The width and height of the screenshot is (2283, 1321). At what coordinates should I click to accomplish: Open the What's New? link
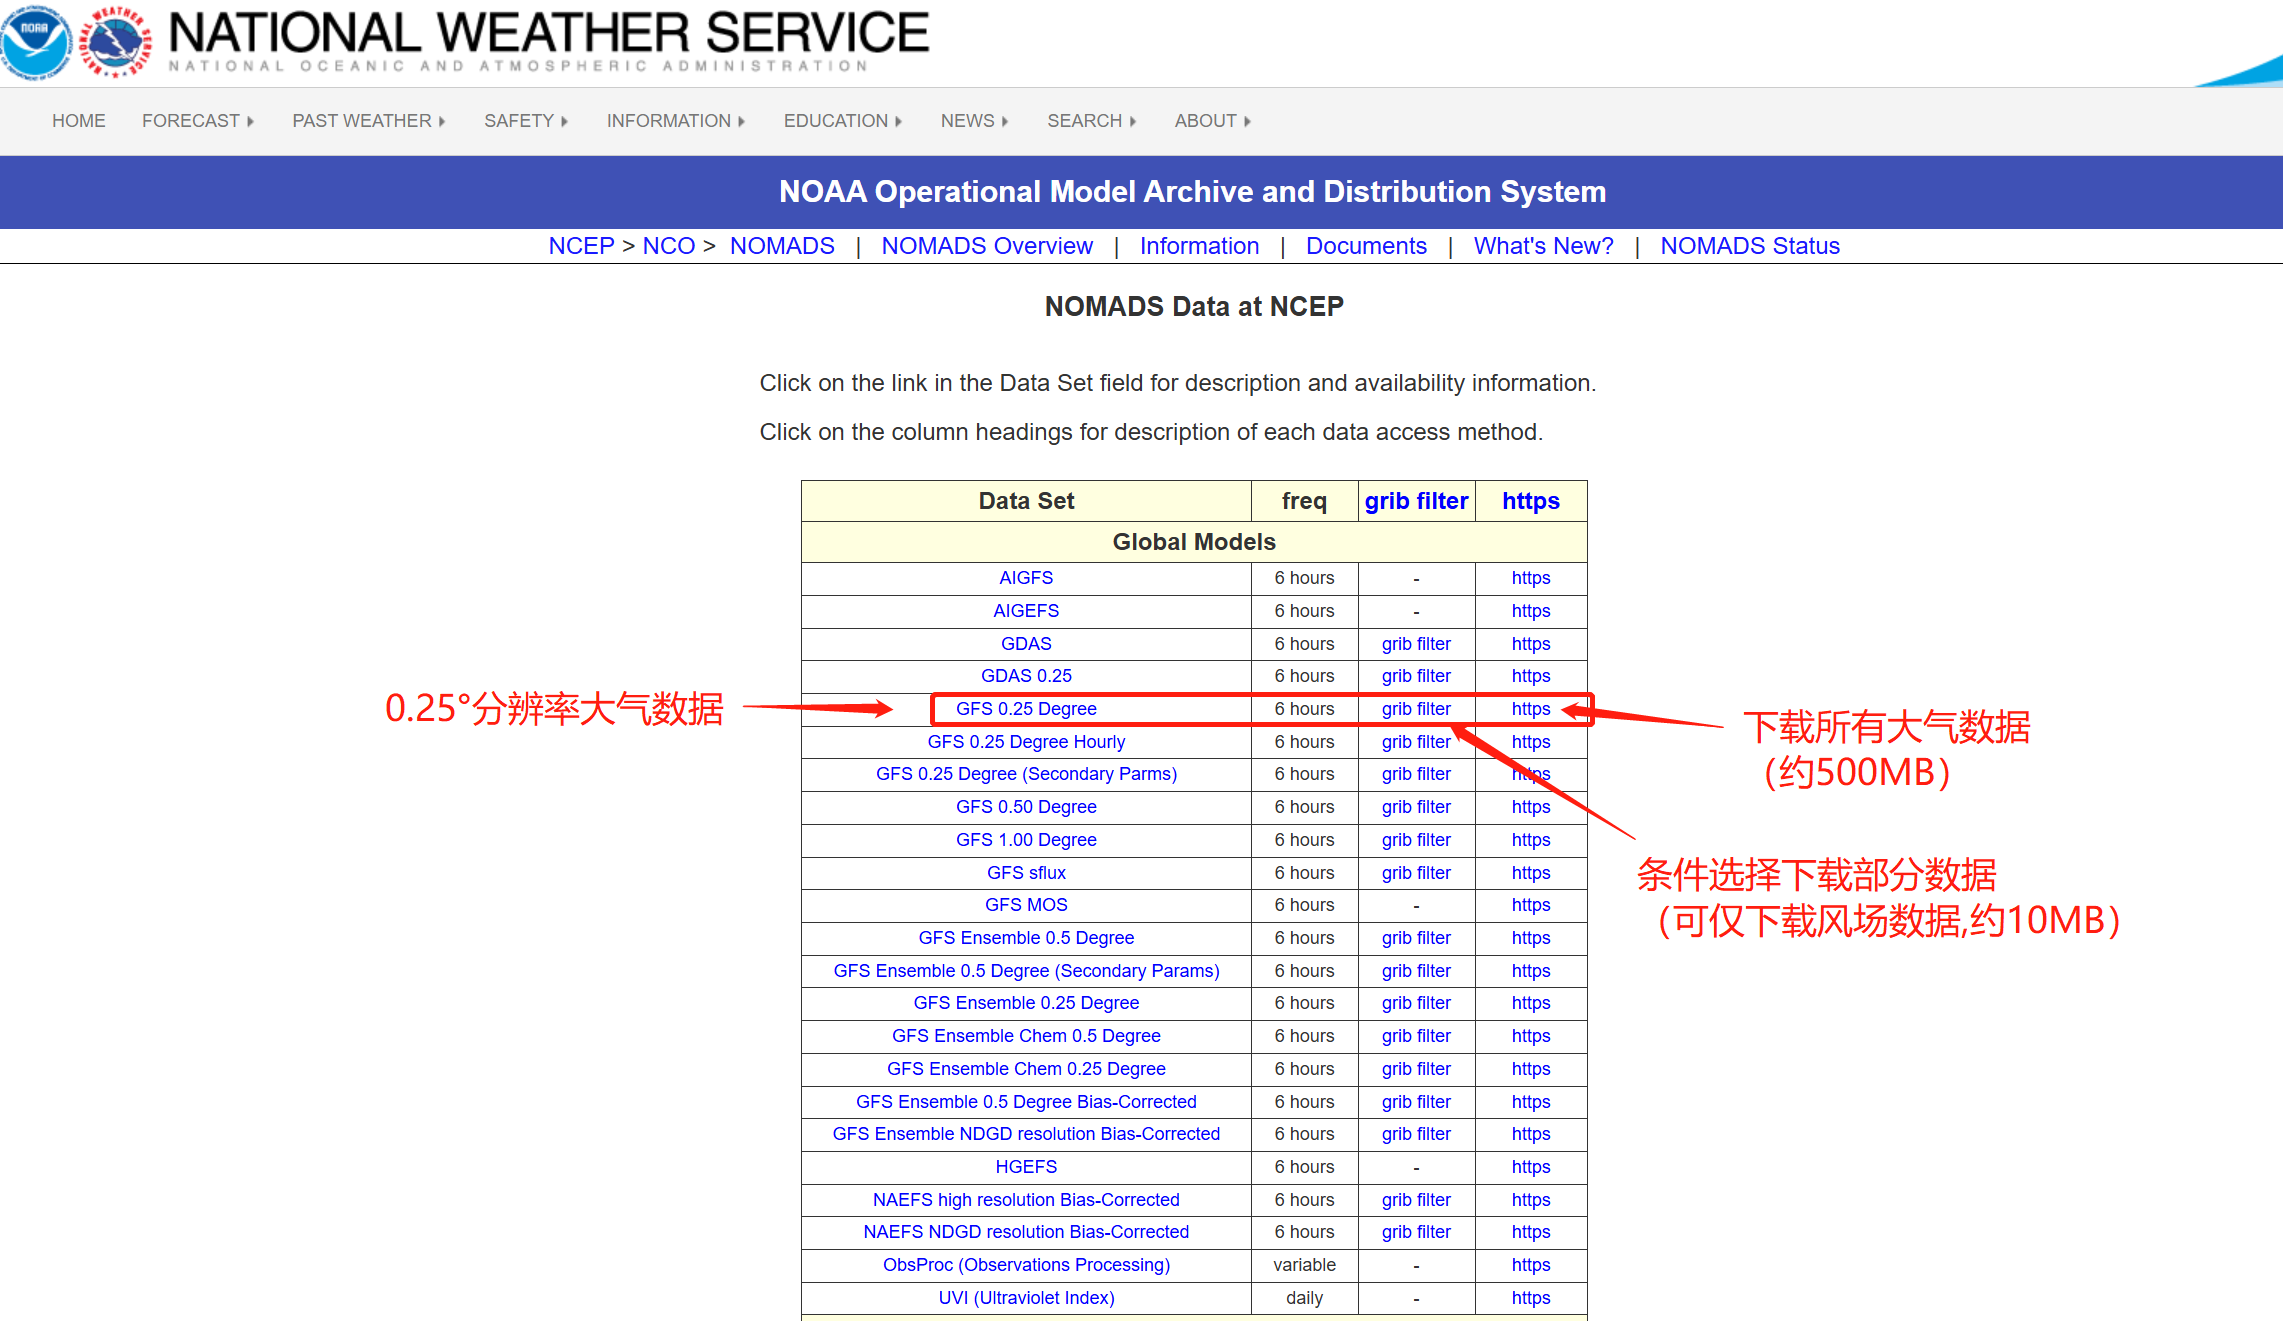(1543, 246)
